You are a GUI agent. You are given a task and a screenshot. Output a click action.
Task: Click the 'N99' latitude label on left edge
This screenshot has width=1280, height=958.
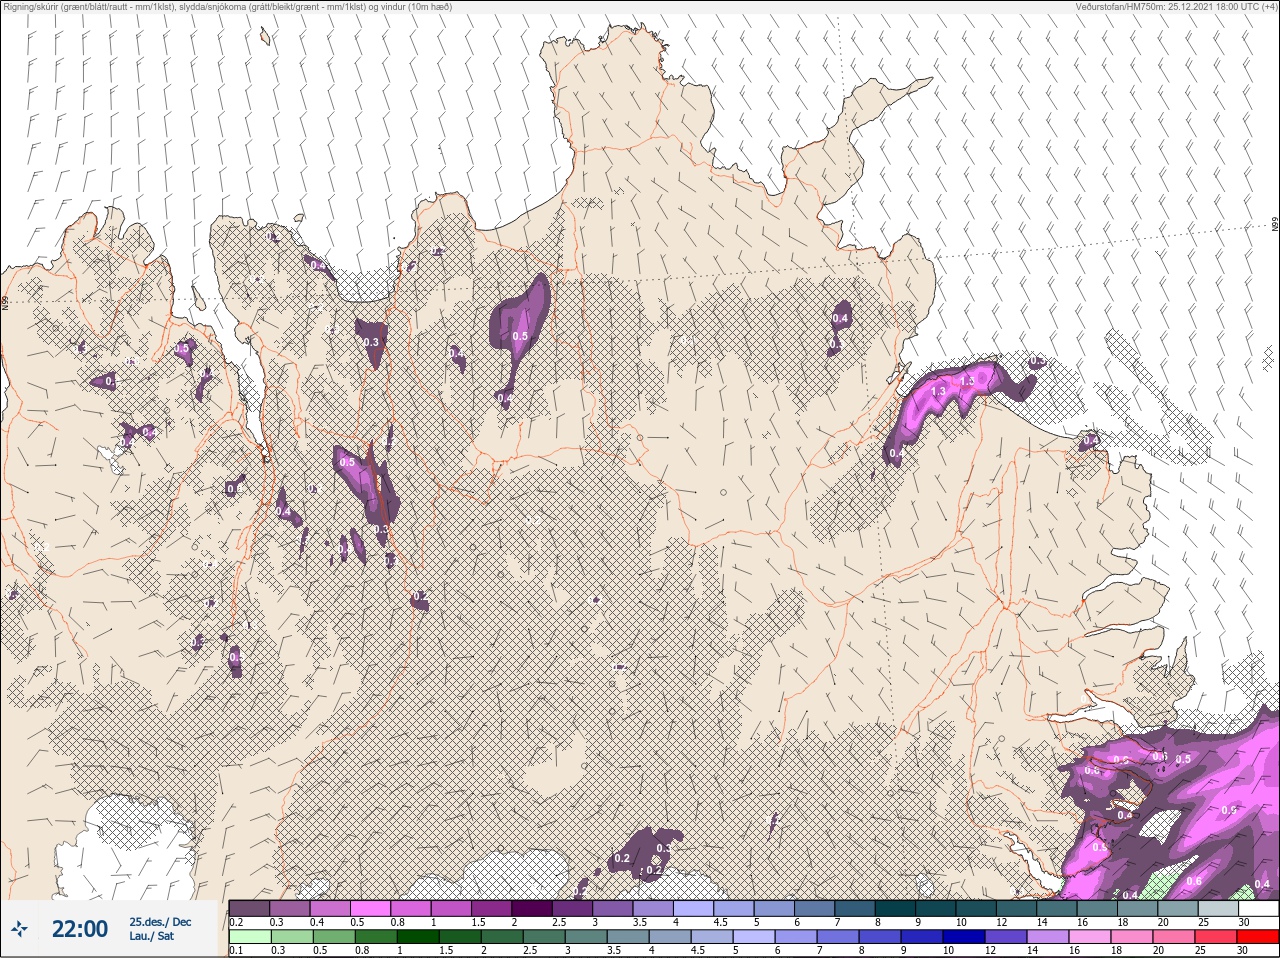[x=5, y=302]
